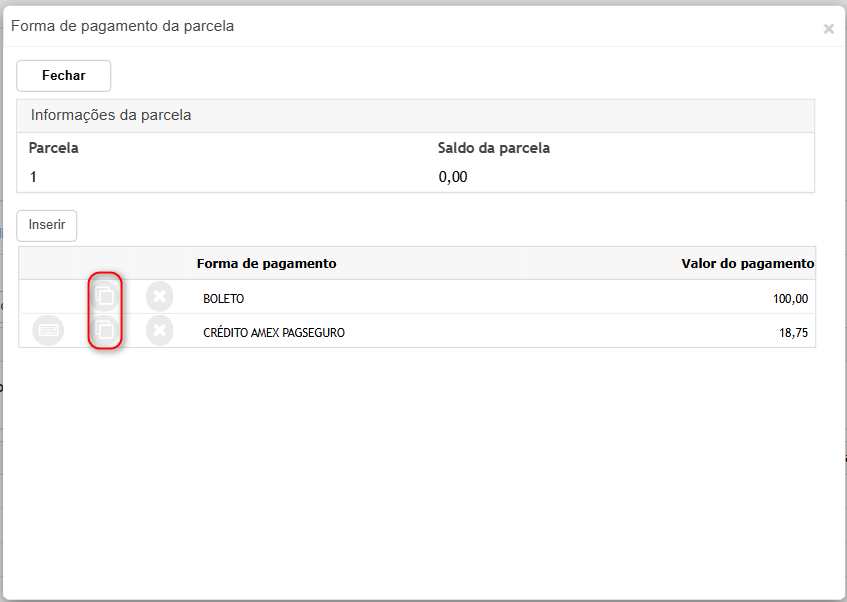
Task: Select the CRÉDITO AMEX PAGSEGURO label
Action: pyautogui.click(x=273, y=333)
